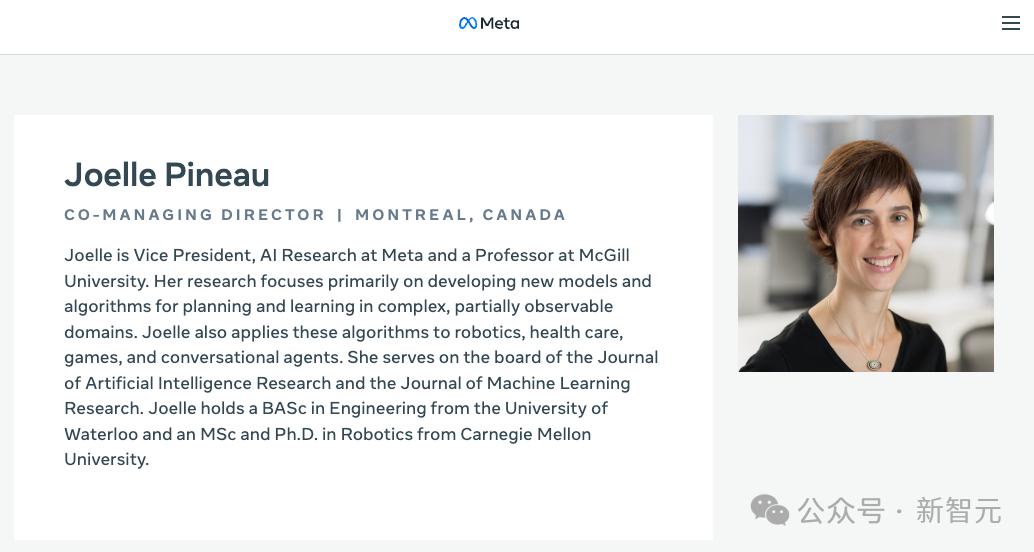The image size is (1034, 552).
Task: Click Joelle Pineau's portrait photo
Action: point(866,243)
